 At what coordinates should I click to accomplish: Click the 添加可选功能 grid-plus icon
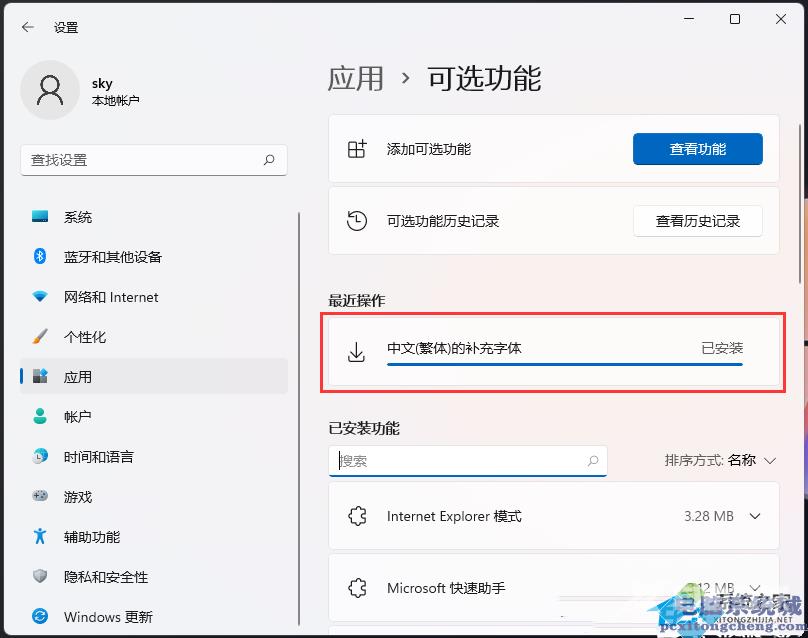[357, 149]
